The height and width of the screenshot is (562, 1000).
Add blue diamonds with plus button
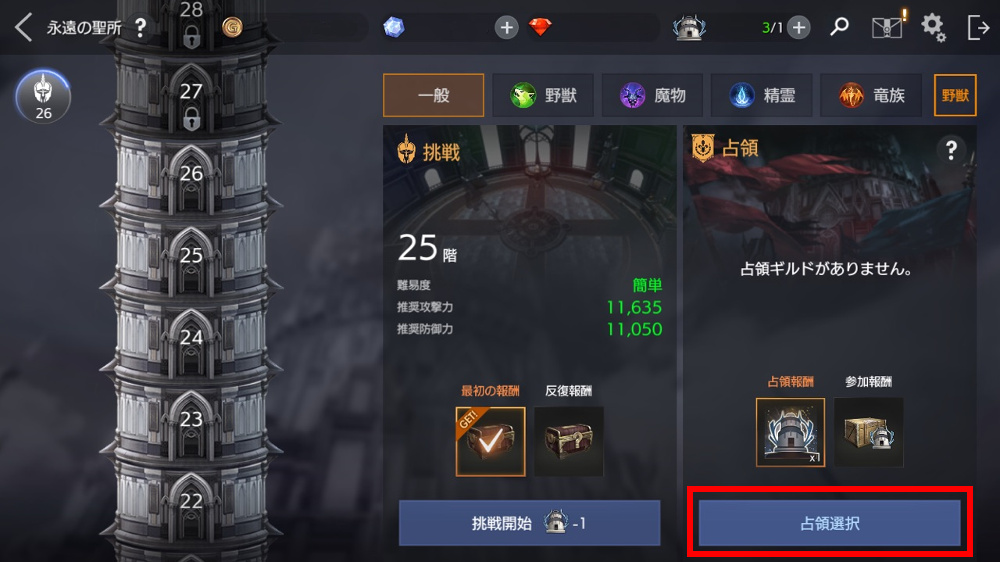[x=506, y=28]
